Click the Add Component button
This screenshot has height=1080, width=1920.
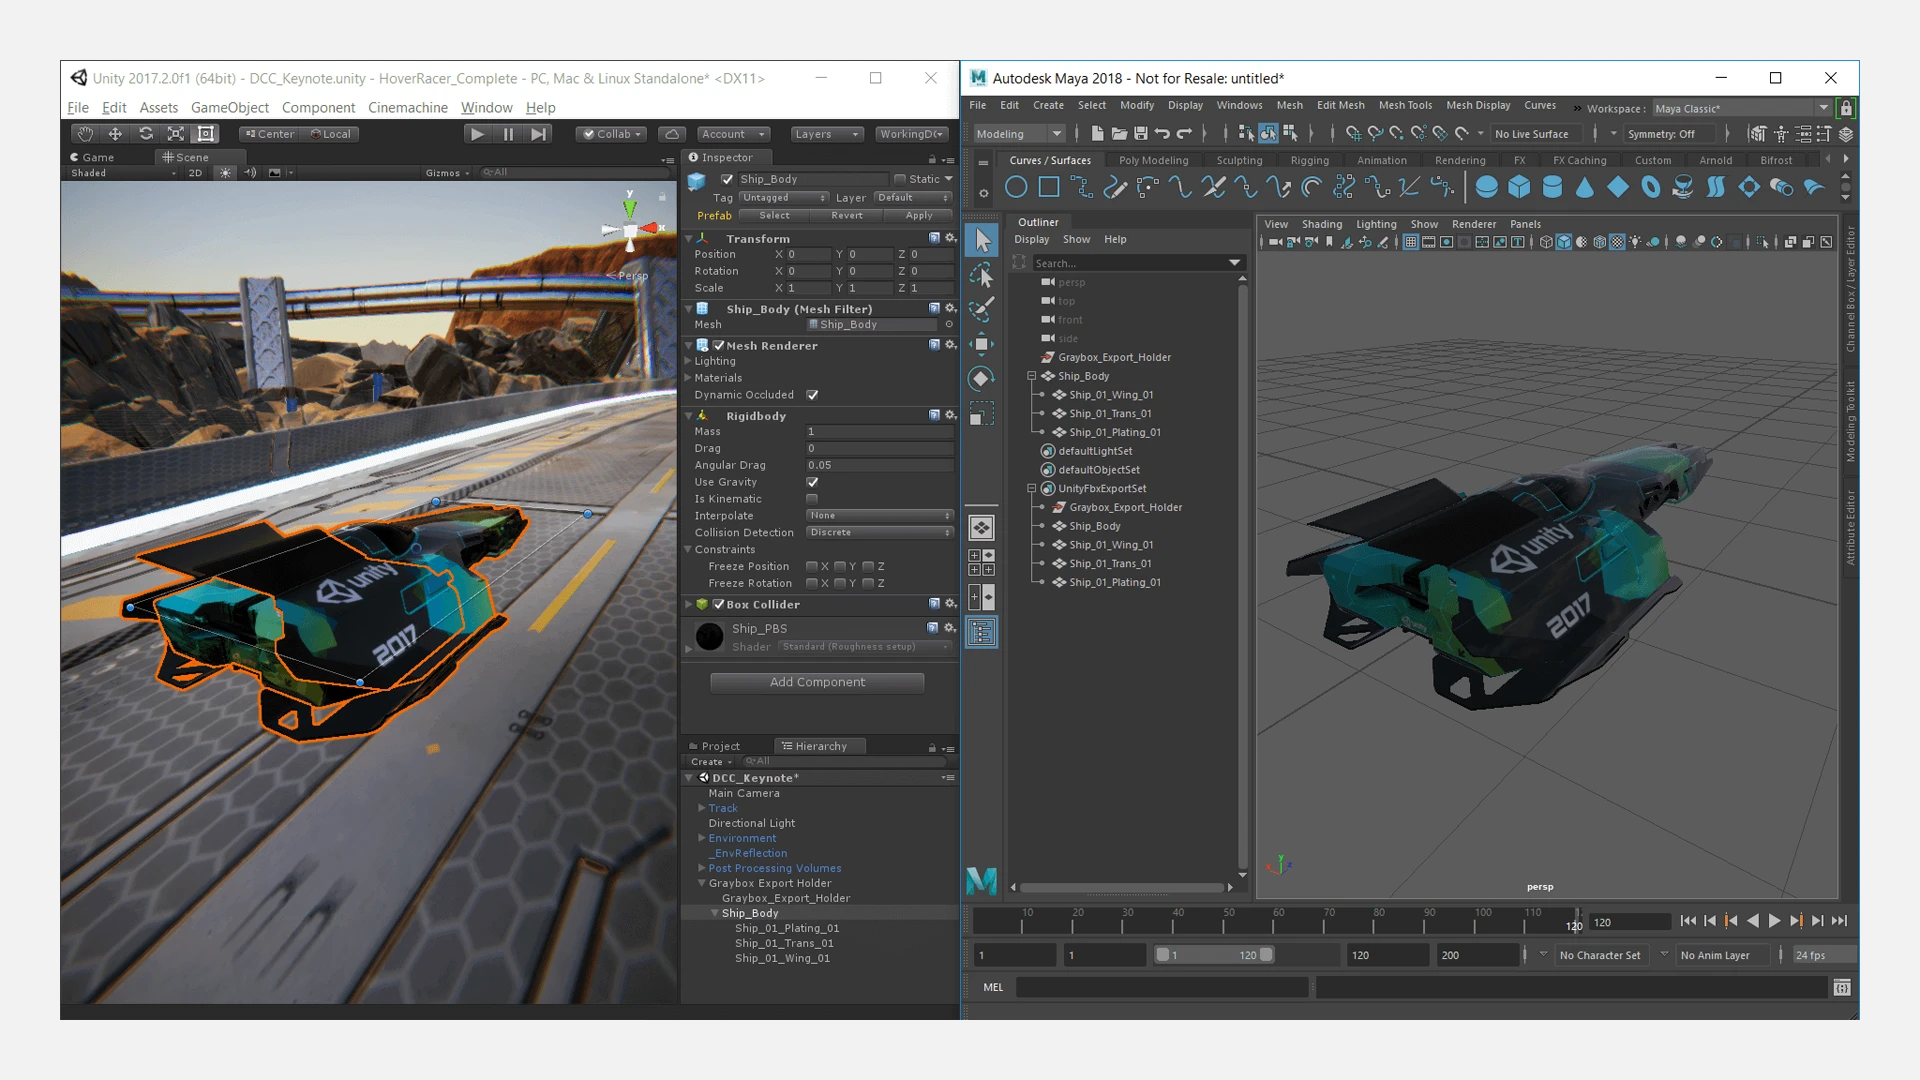[817, 682]
